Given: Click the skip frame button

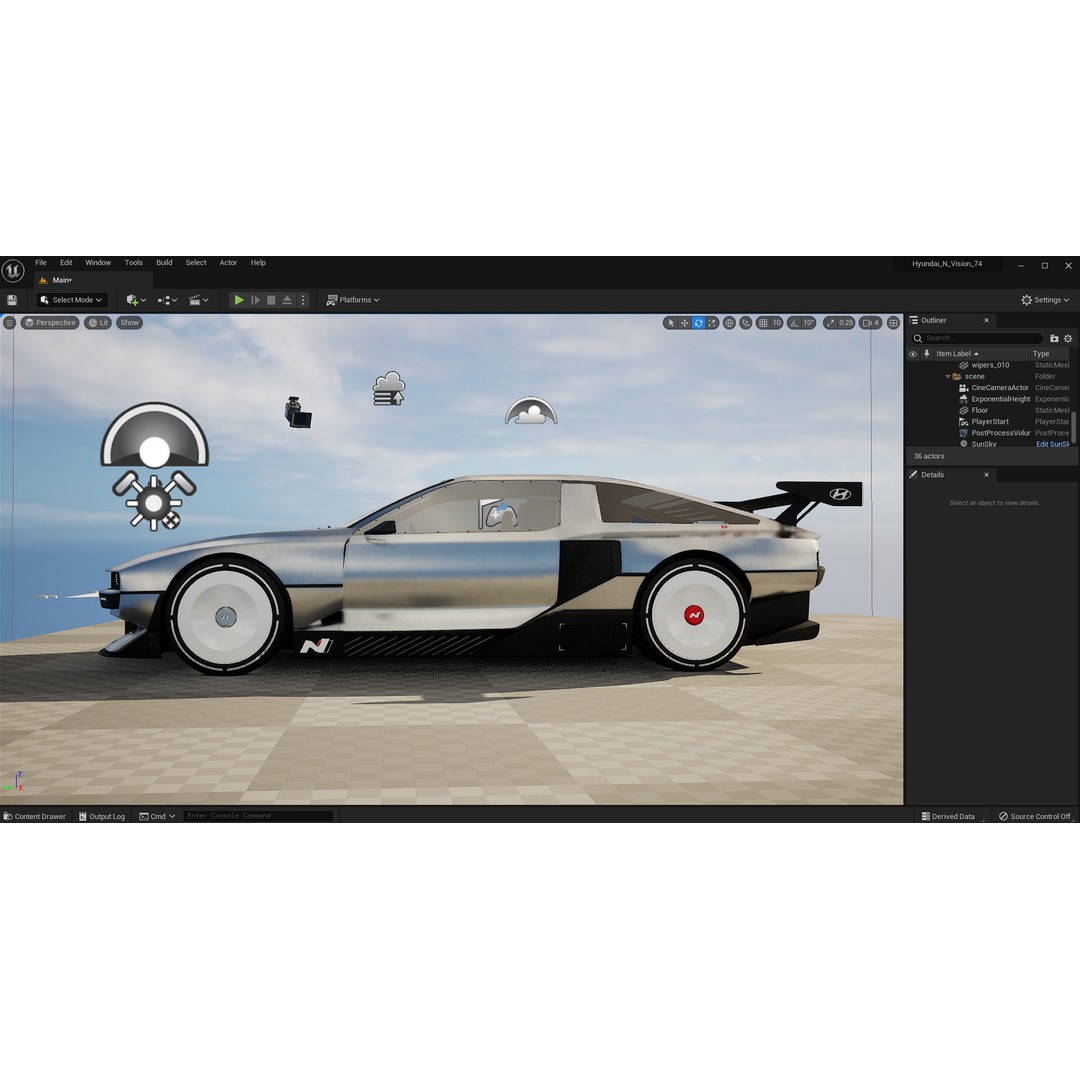Looking at the screenshot, I should click(256, 300).
